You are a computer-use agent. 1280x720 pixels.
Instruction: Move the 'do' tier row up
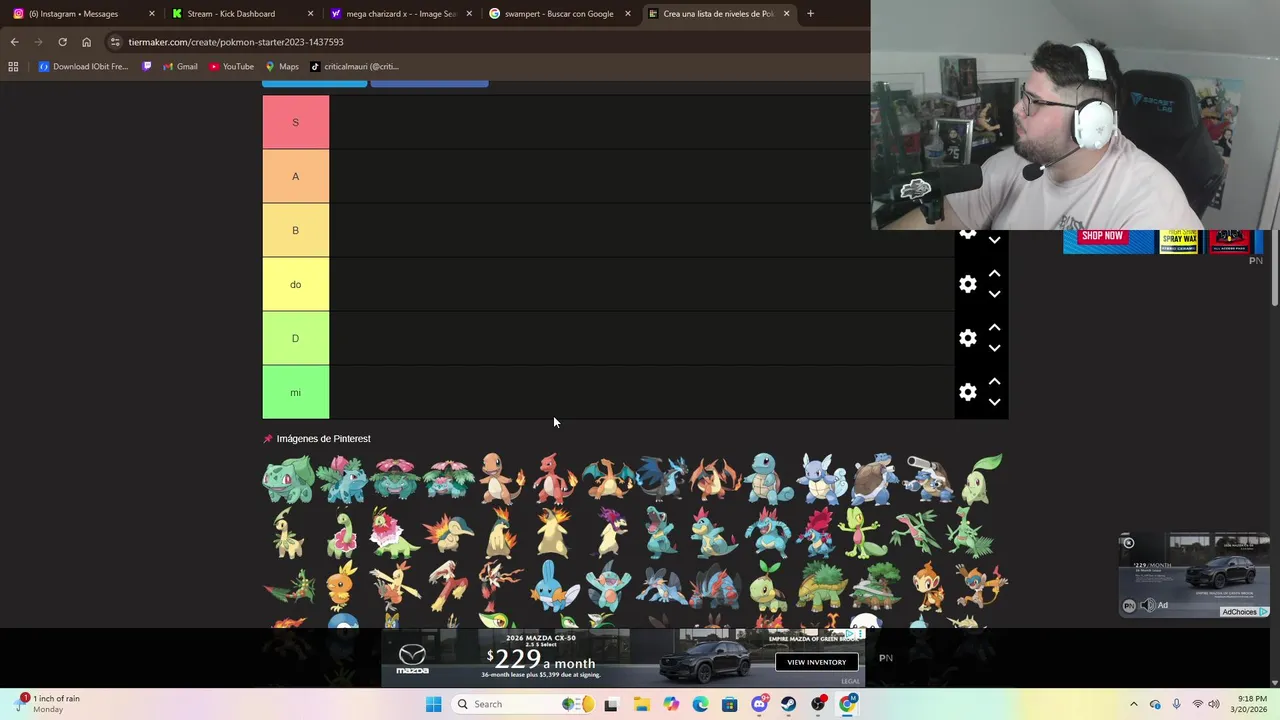pos(994,273)
